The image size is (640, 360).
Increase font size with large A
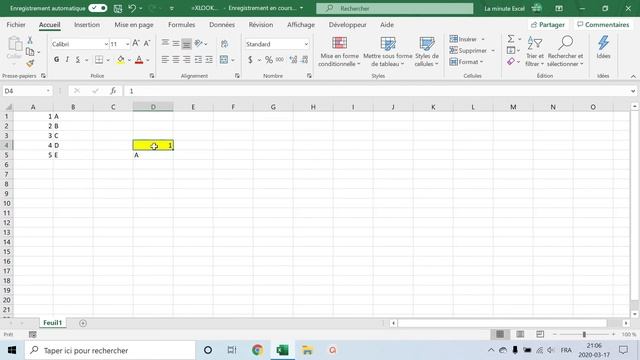pyautogui.click(x=136, y=43)
